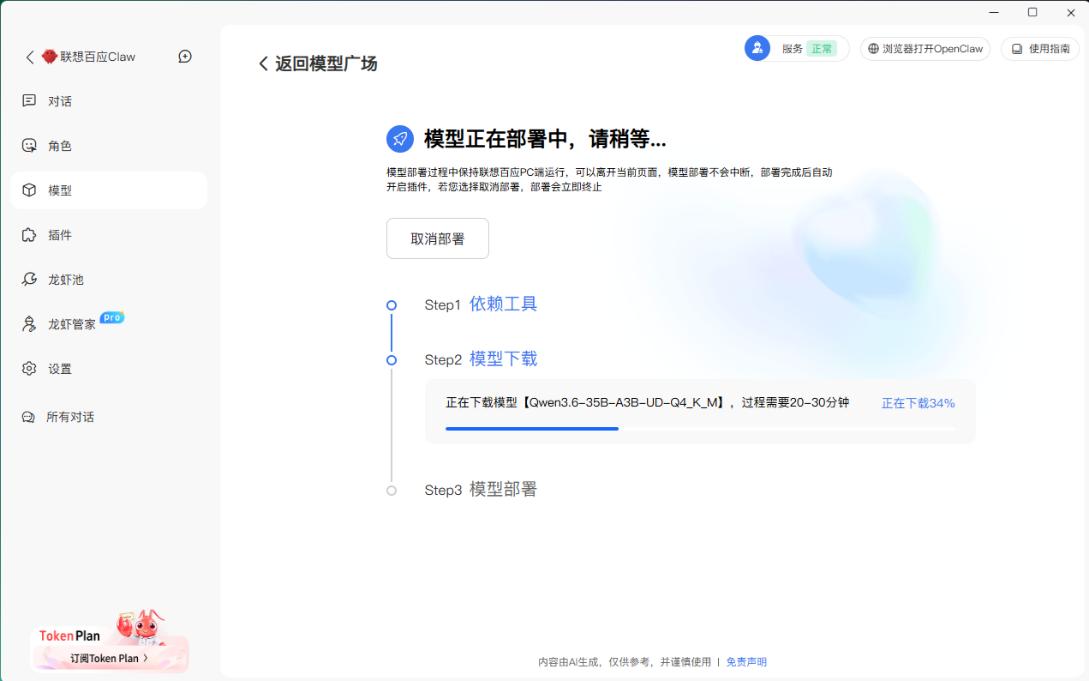The width and height of the screenshot is (1089, 681).
Task: Click the 设置 gear icon
Action: click(x=29, y=369)
